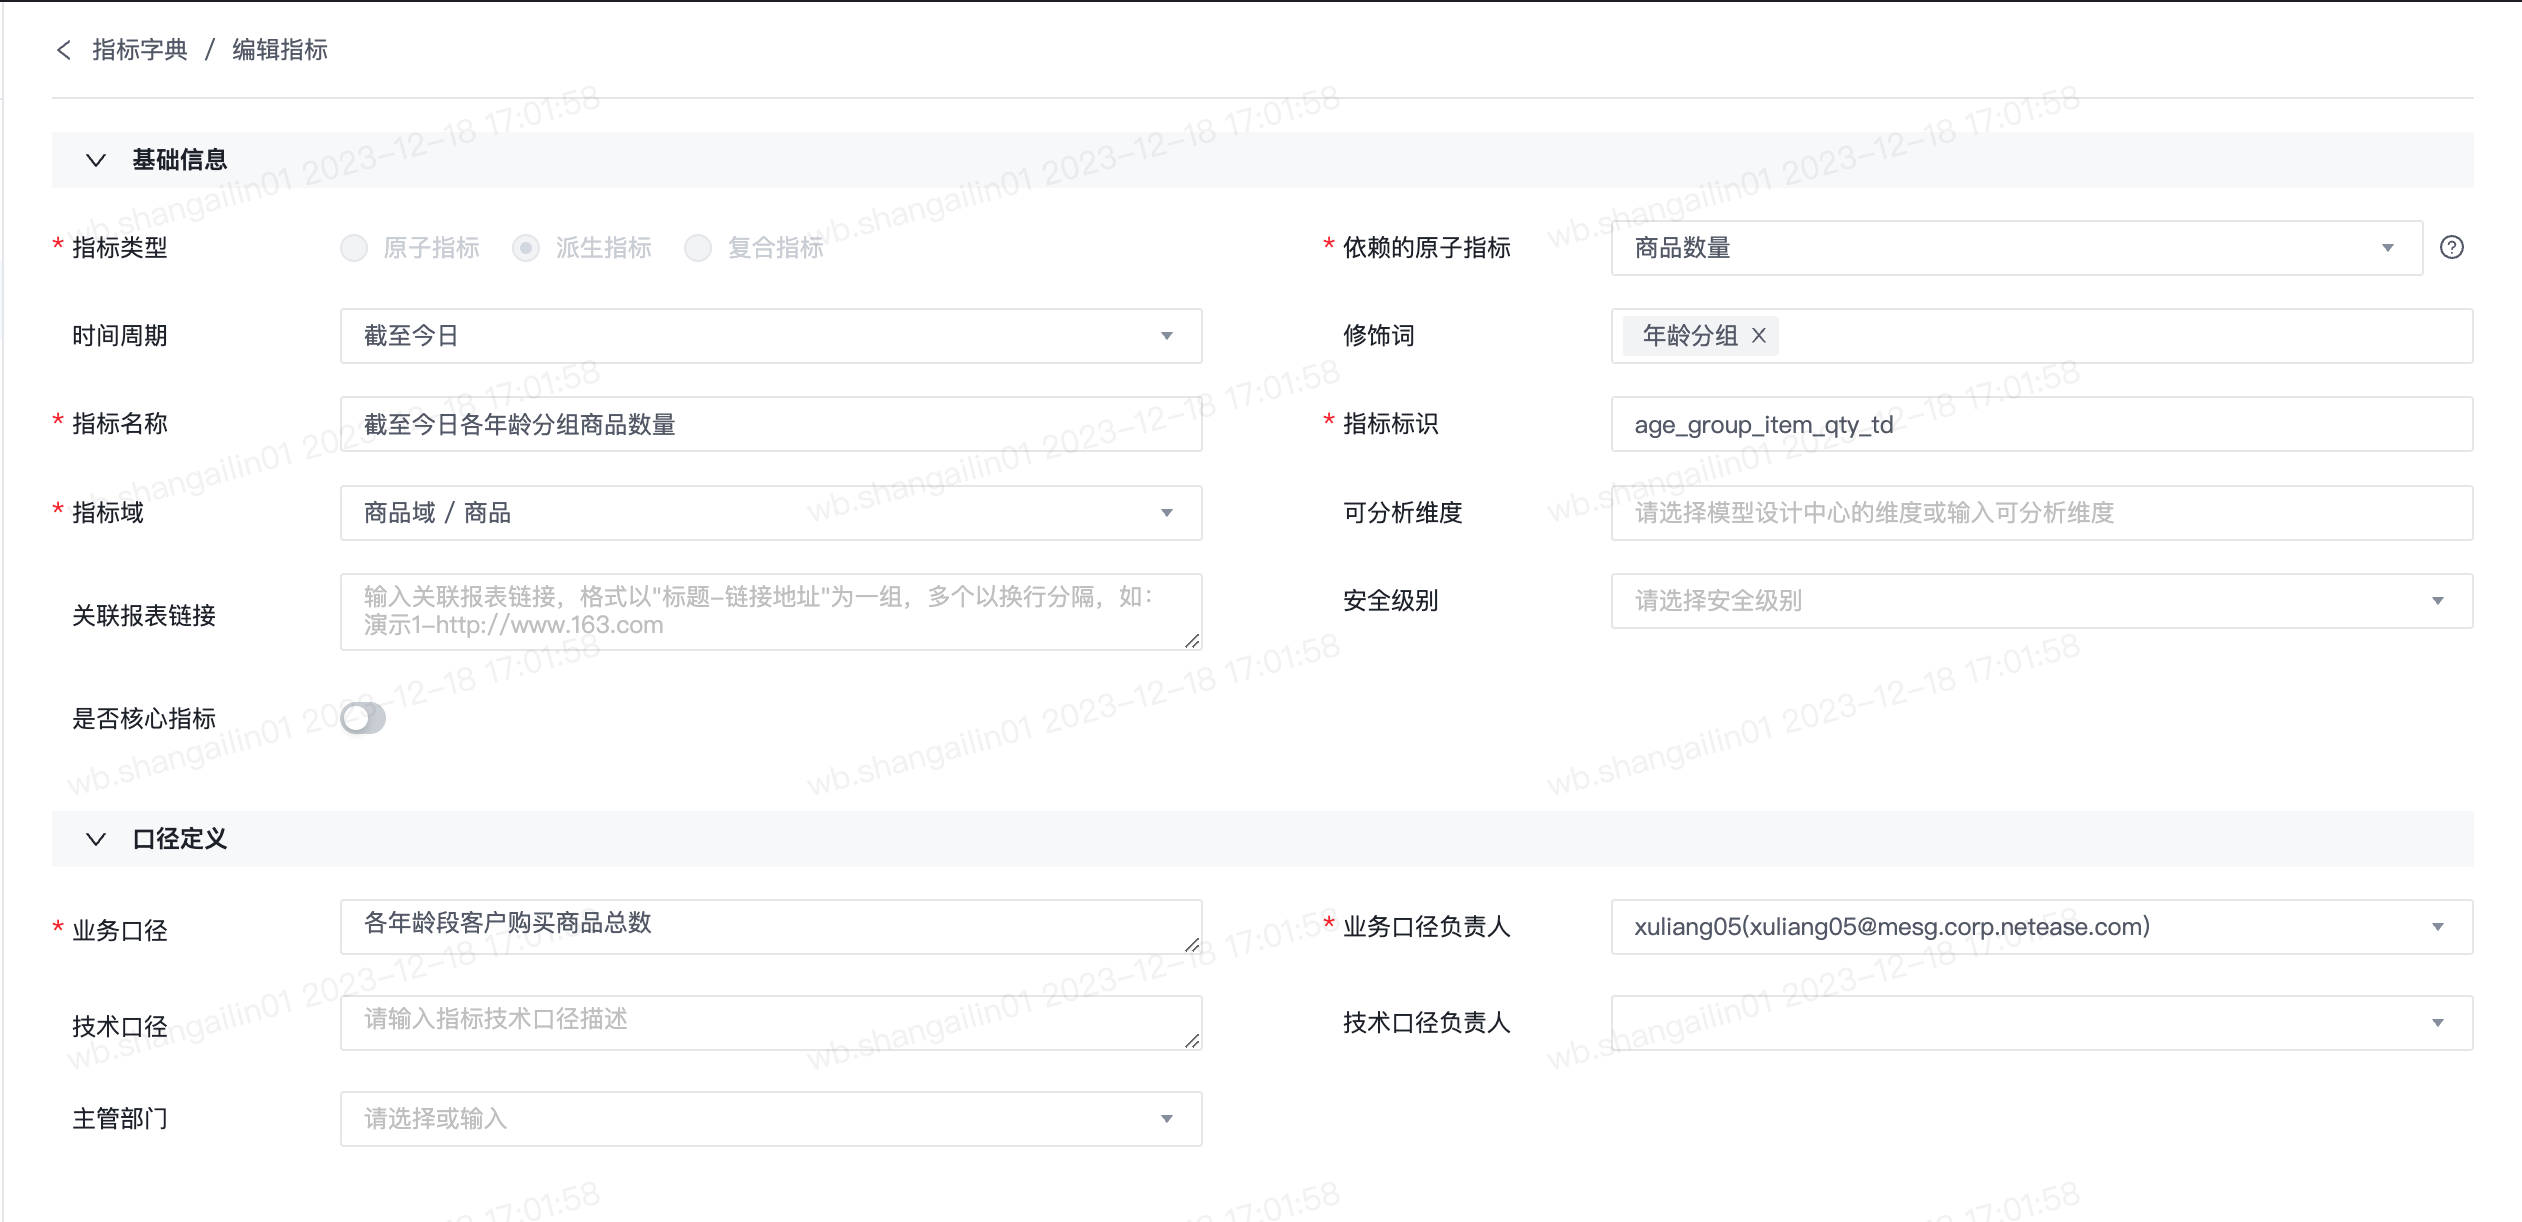Screen dimensions: 2522x1222
Task: Select the 复合指标 radio option
Action: click(698, 248)
